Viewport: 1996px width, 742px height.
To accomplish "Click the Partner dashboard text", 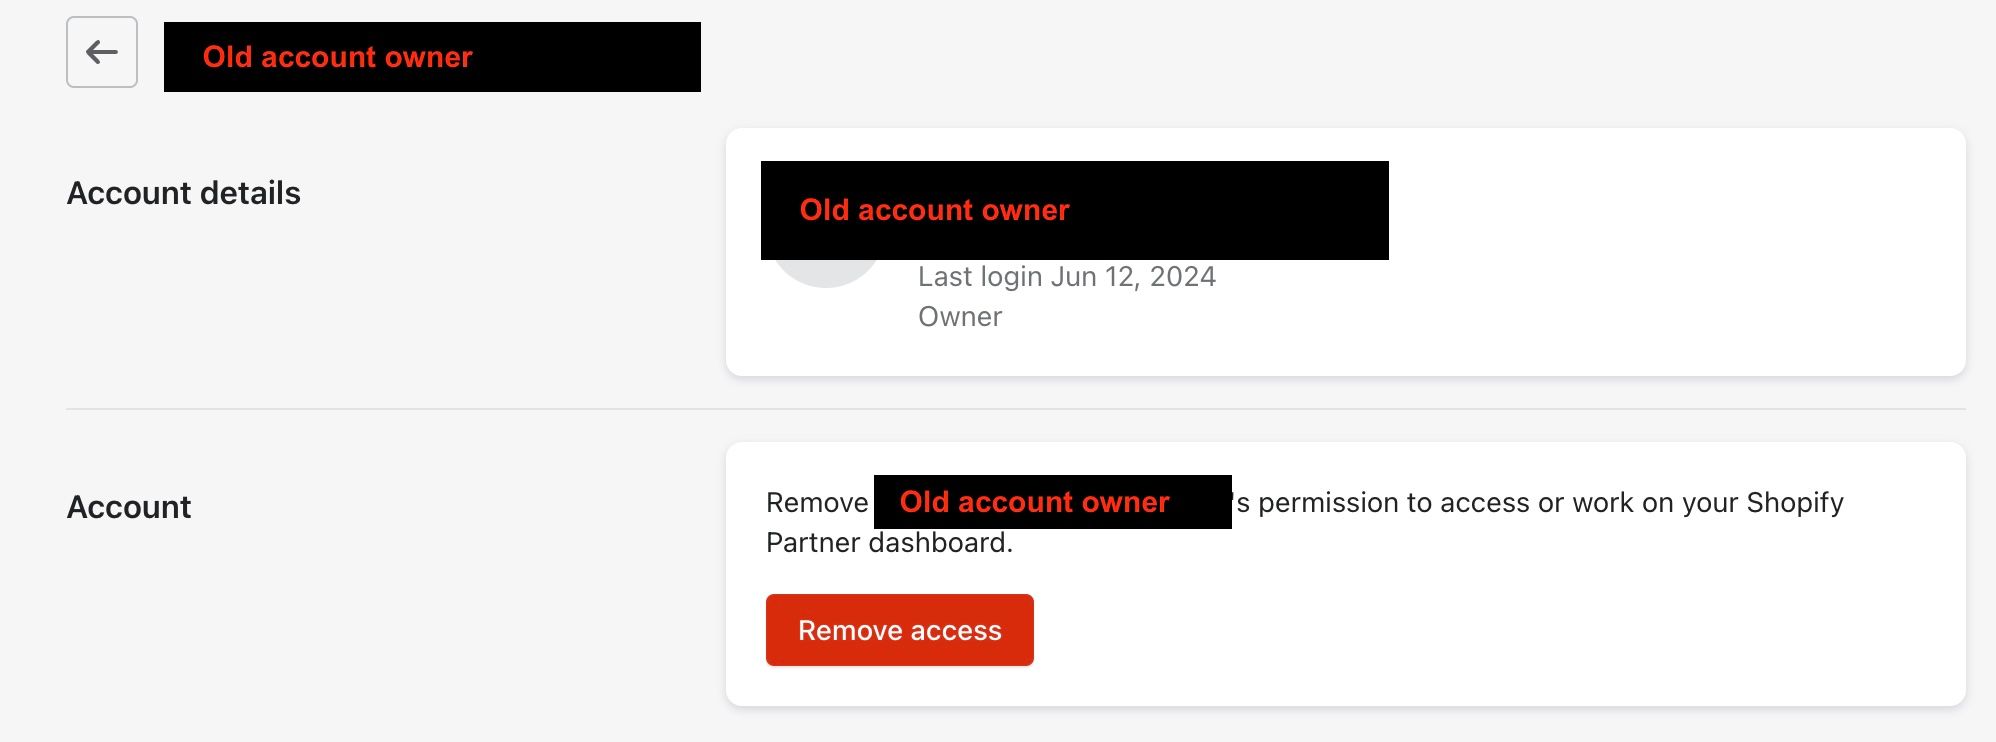I will click(889, 543).
